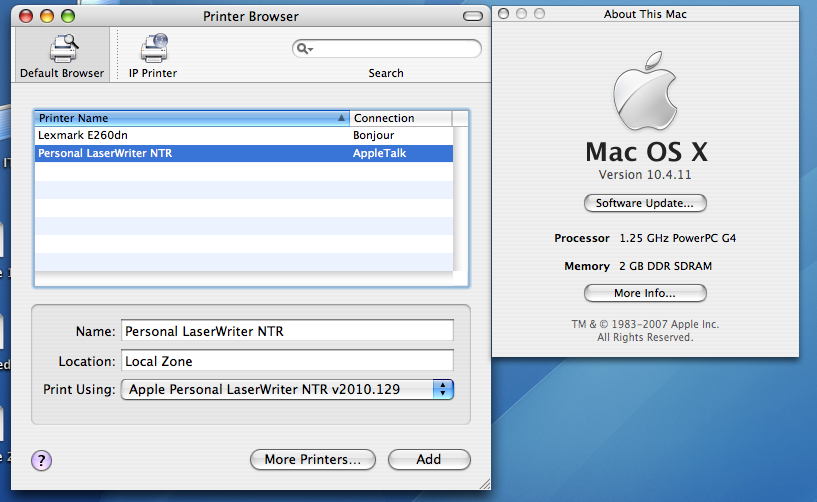
Task: Open the Print Using dropdown
Action: [x=287, y=389]
